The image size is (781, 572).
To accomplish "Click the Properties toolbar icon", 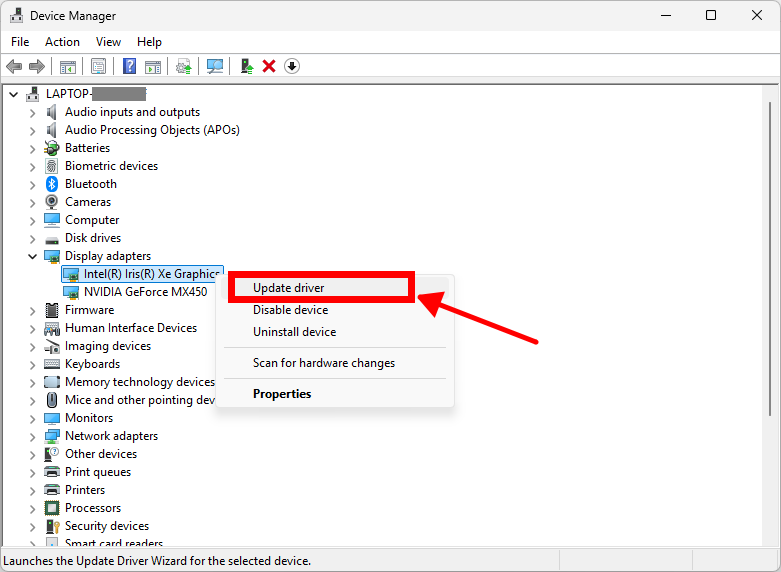I will [x=99, y=66].
